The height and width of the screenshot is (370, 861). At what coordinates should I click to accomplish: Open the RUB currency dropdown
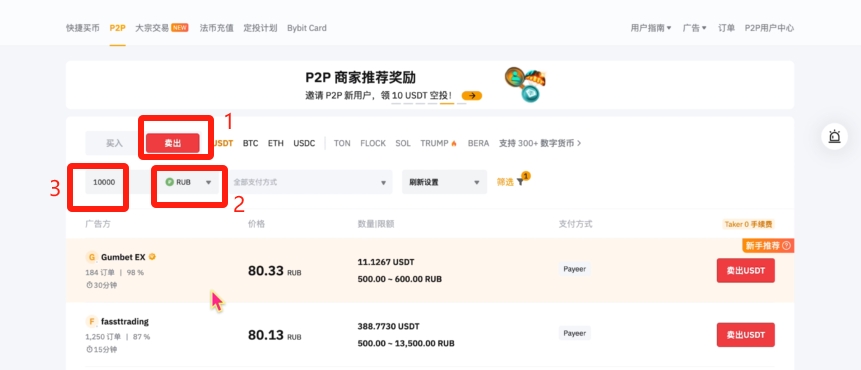coord(188,182)
